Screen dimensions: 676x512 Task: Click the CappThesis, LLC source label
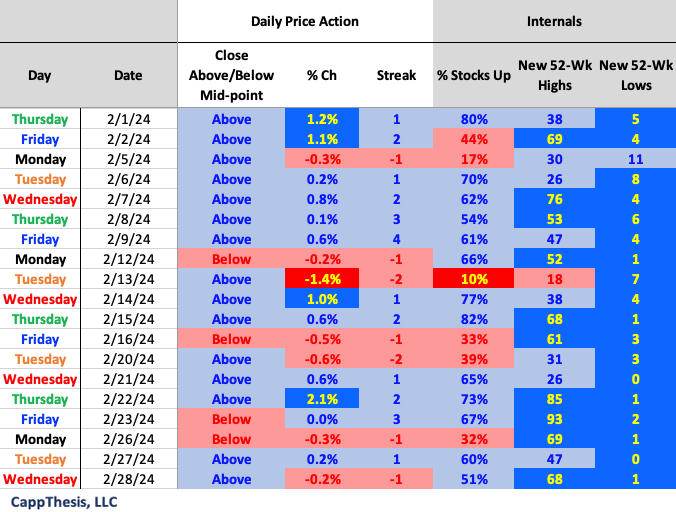pos(64,501)
